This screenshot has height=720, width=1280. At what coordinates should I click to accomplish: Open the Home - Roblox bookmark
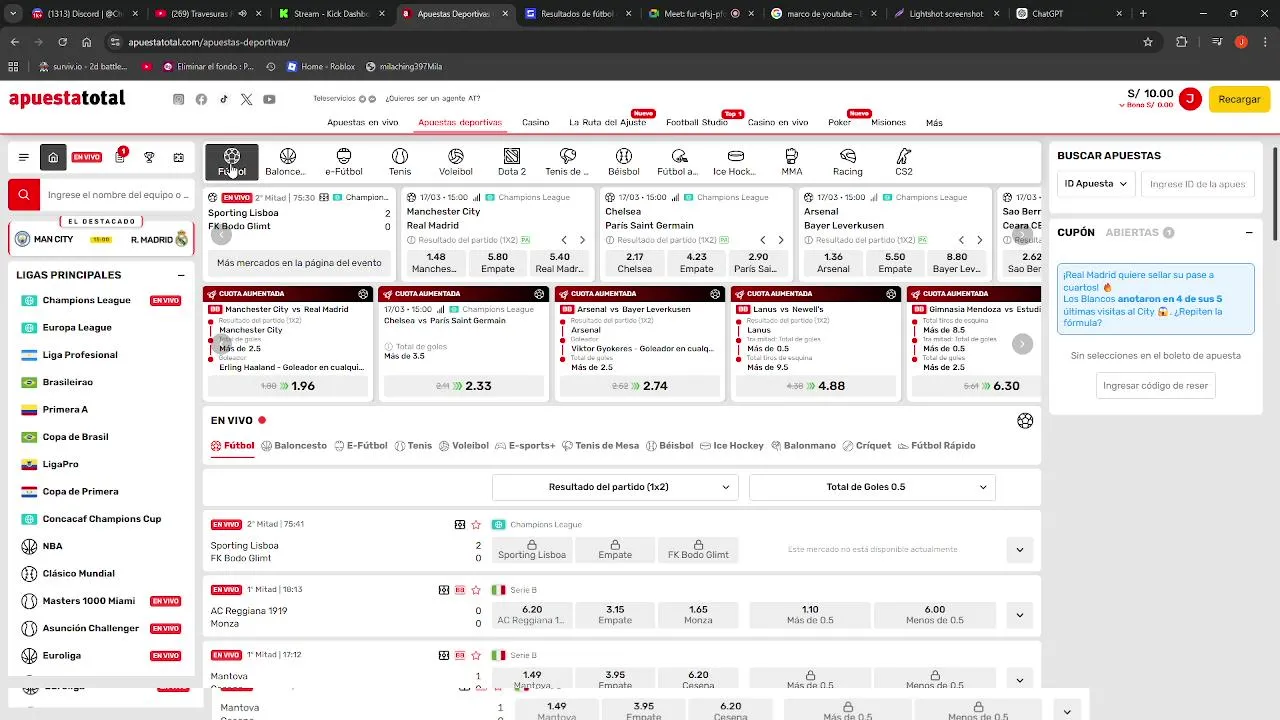click(x=320, y=67)
